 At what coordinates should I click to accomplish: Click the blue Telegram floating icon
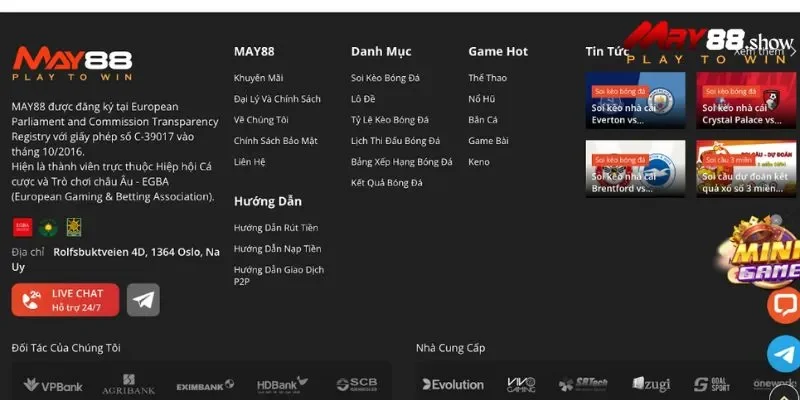784,353
